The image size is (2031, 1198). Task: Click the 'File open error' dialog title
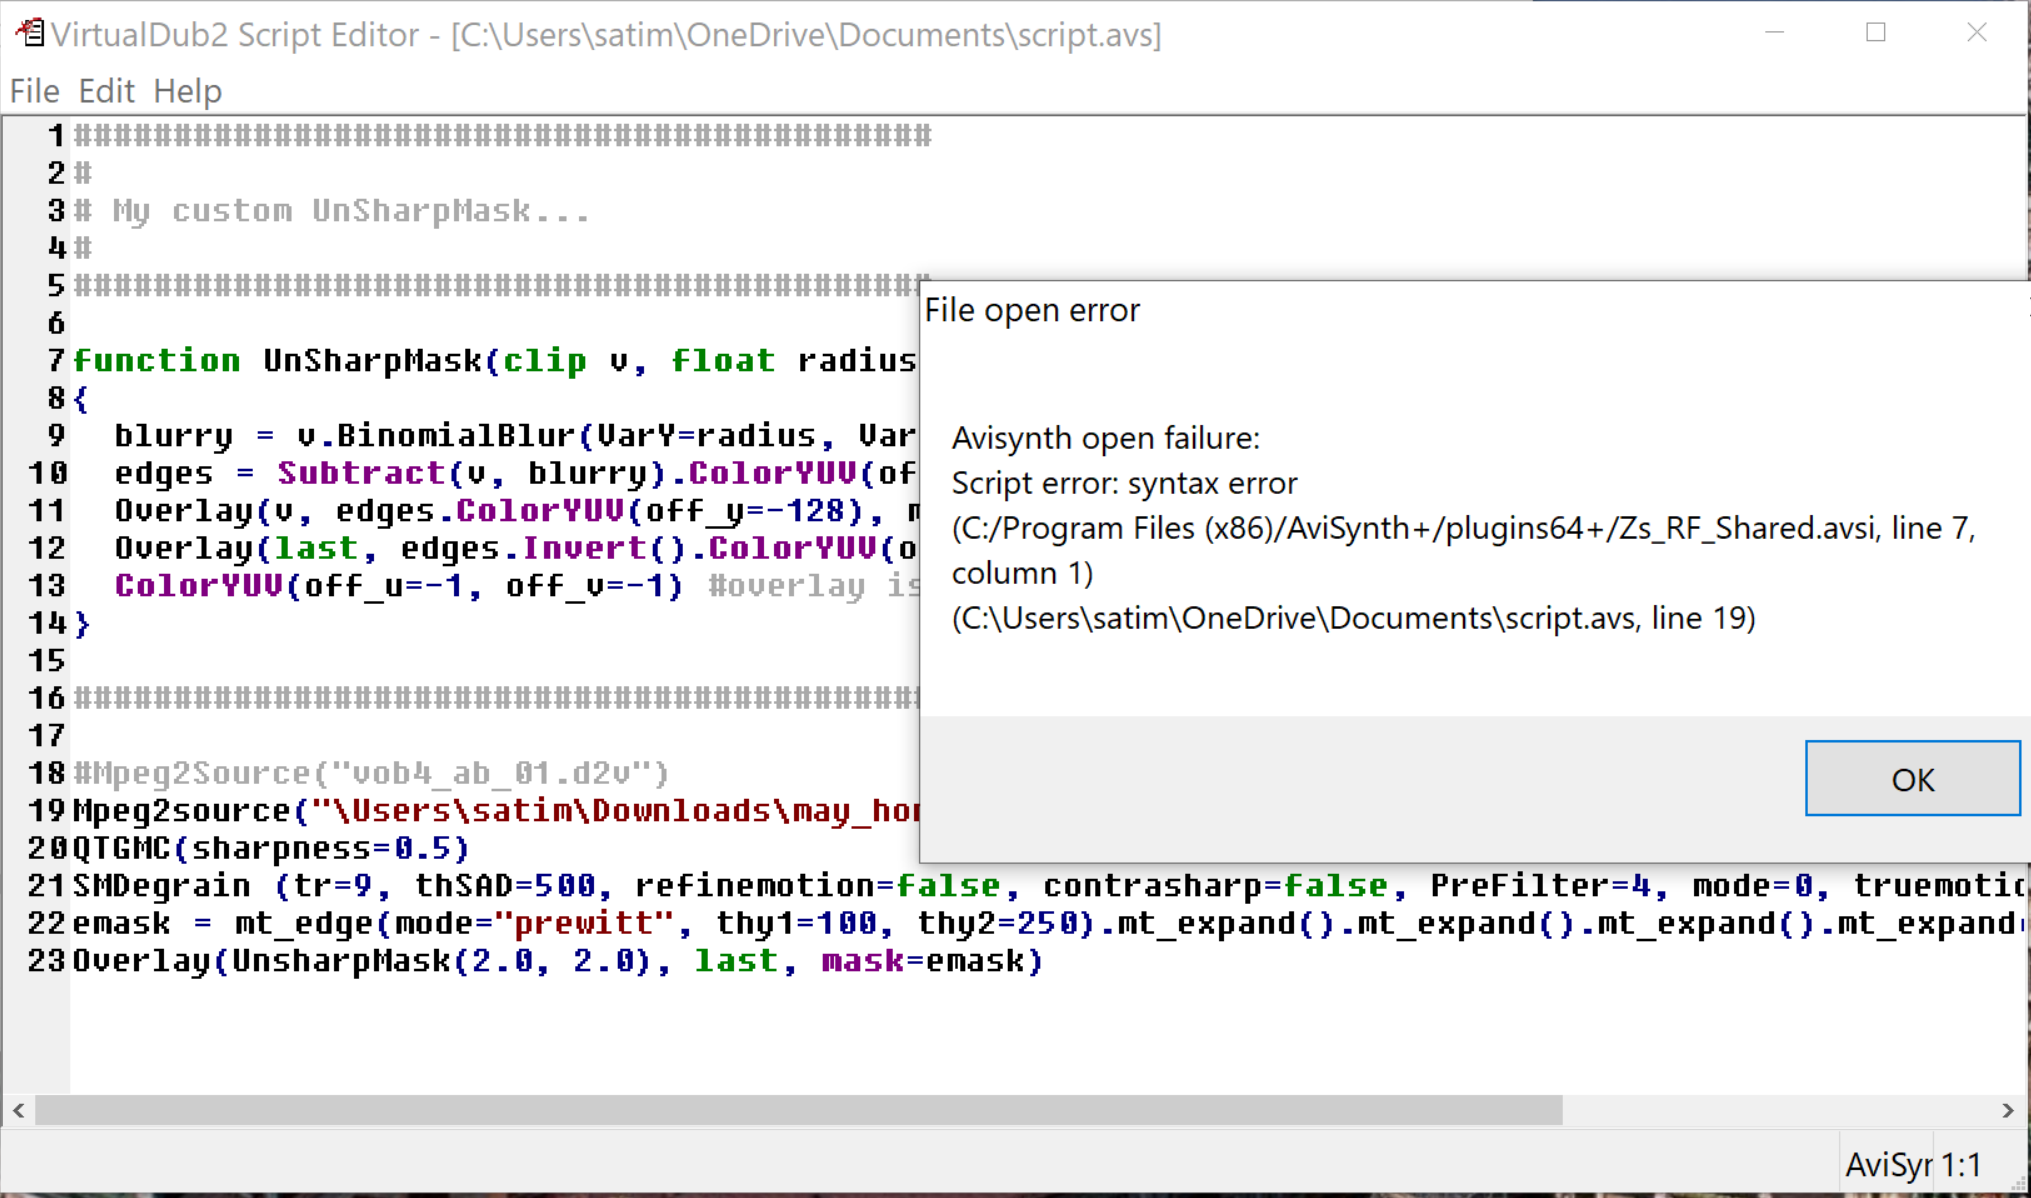pos(1032,310)
